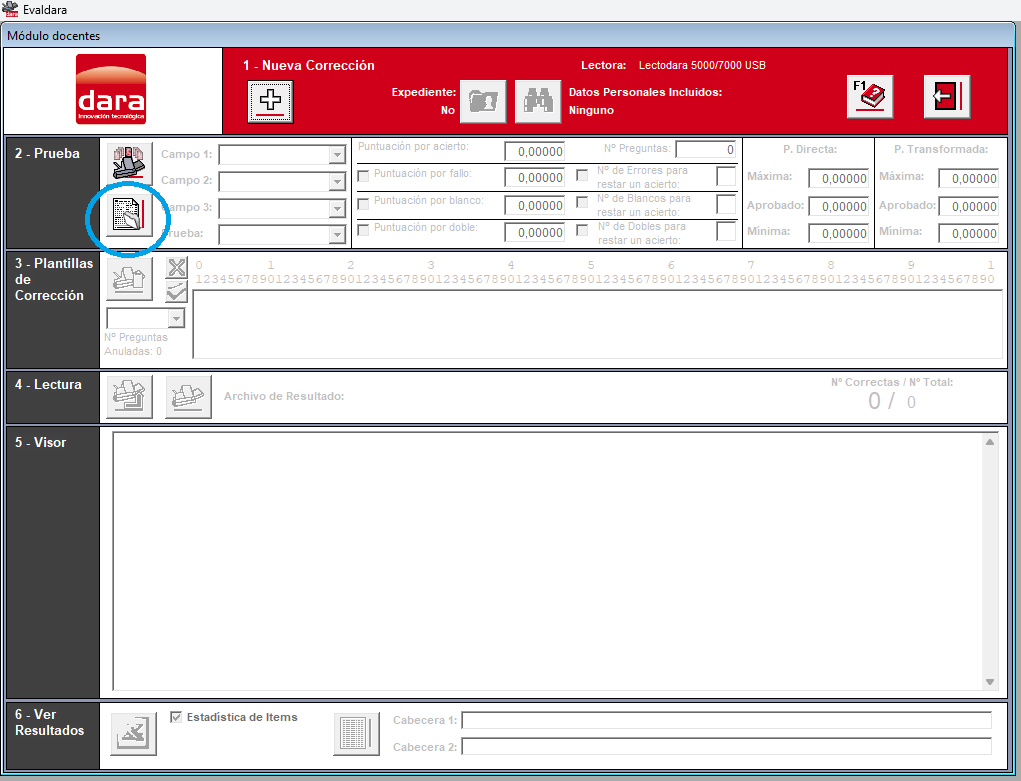
Task: Click the Cabecera 1 text field
Action: pyautogui.click(x=726, y=720)
